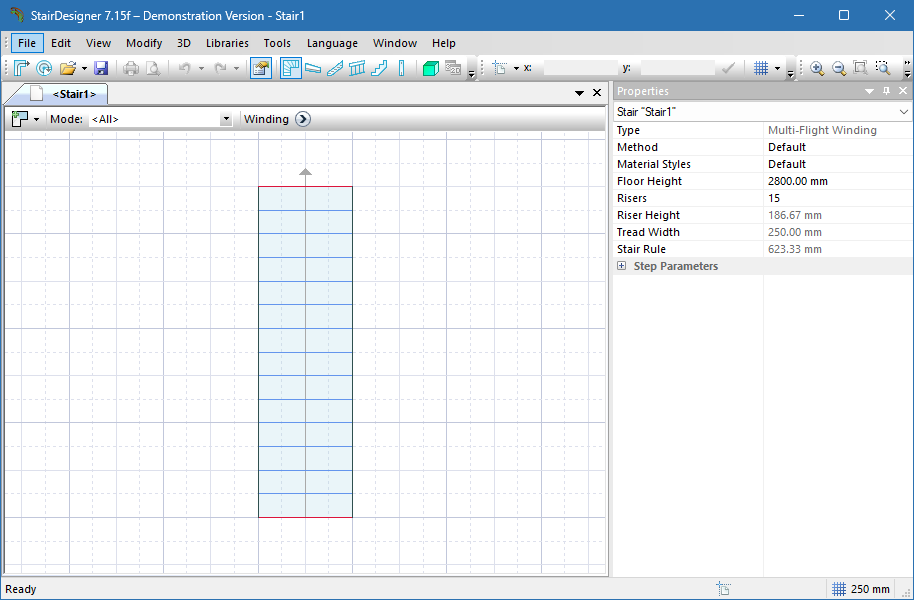Click the zoom in magnifier
This screenshot has height=600, width=914.
point(817,68)
